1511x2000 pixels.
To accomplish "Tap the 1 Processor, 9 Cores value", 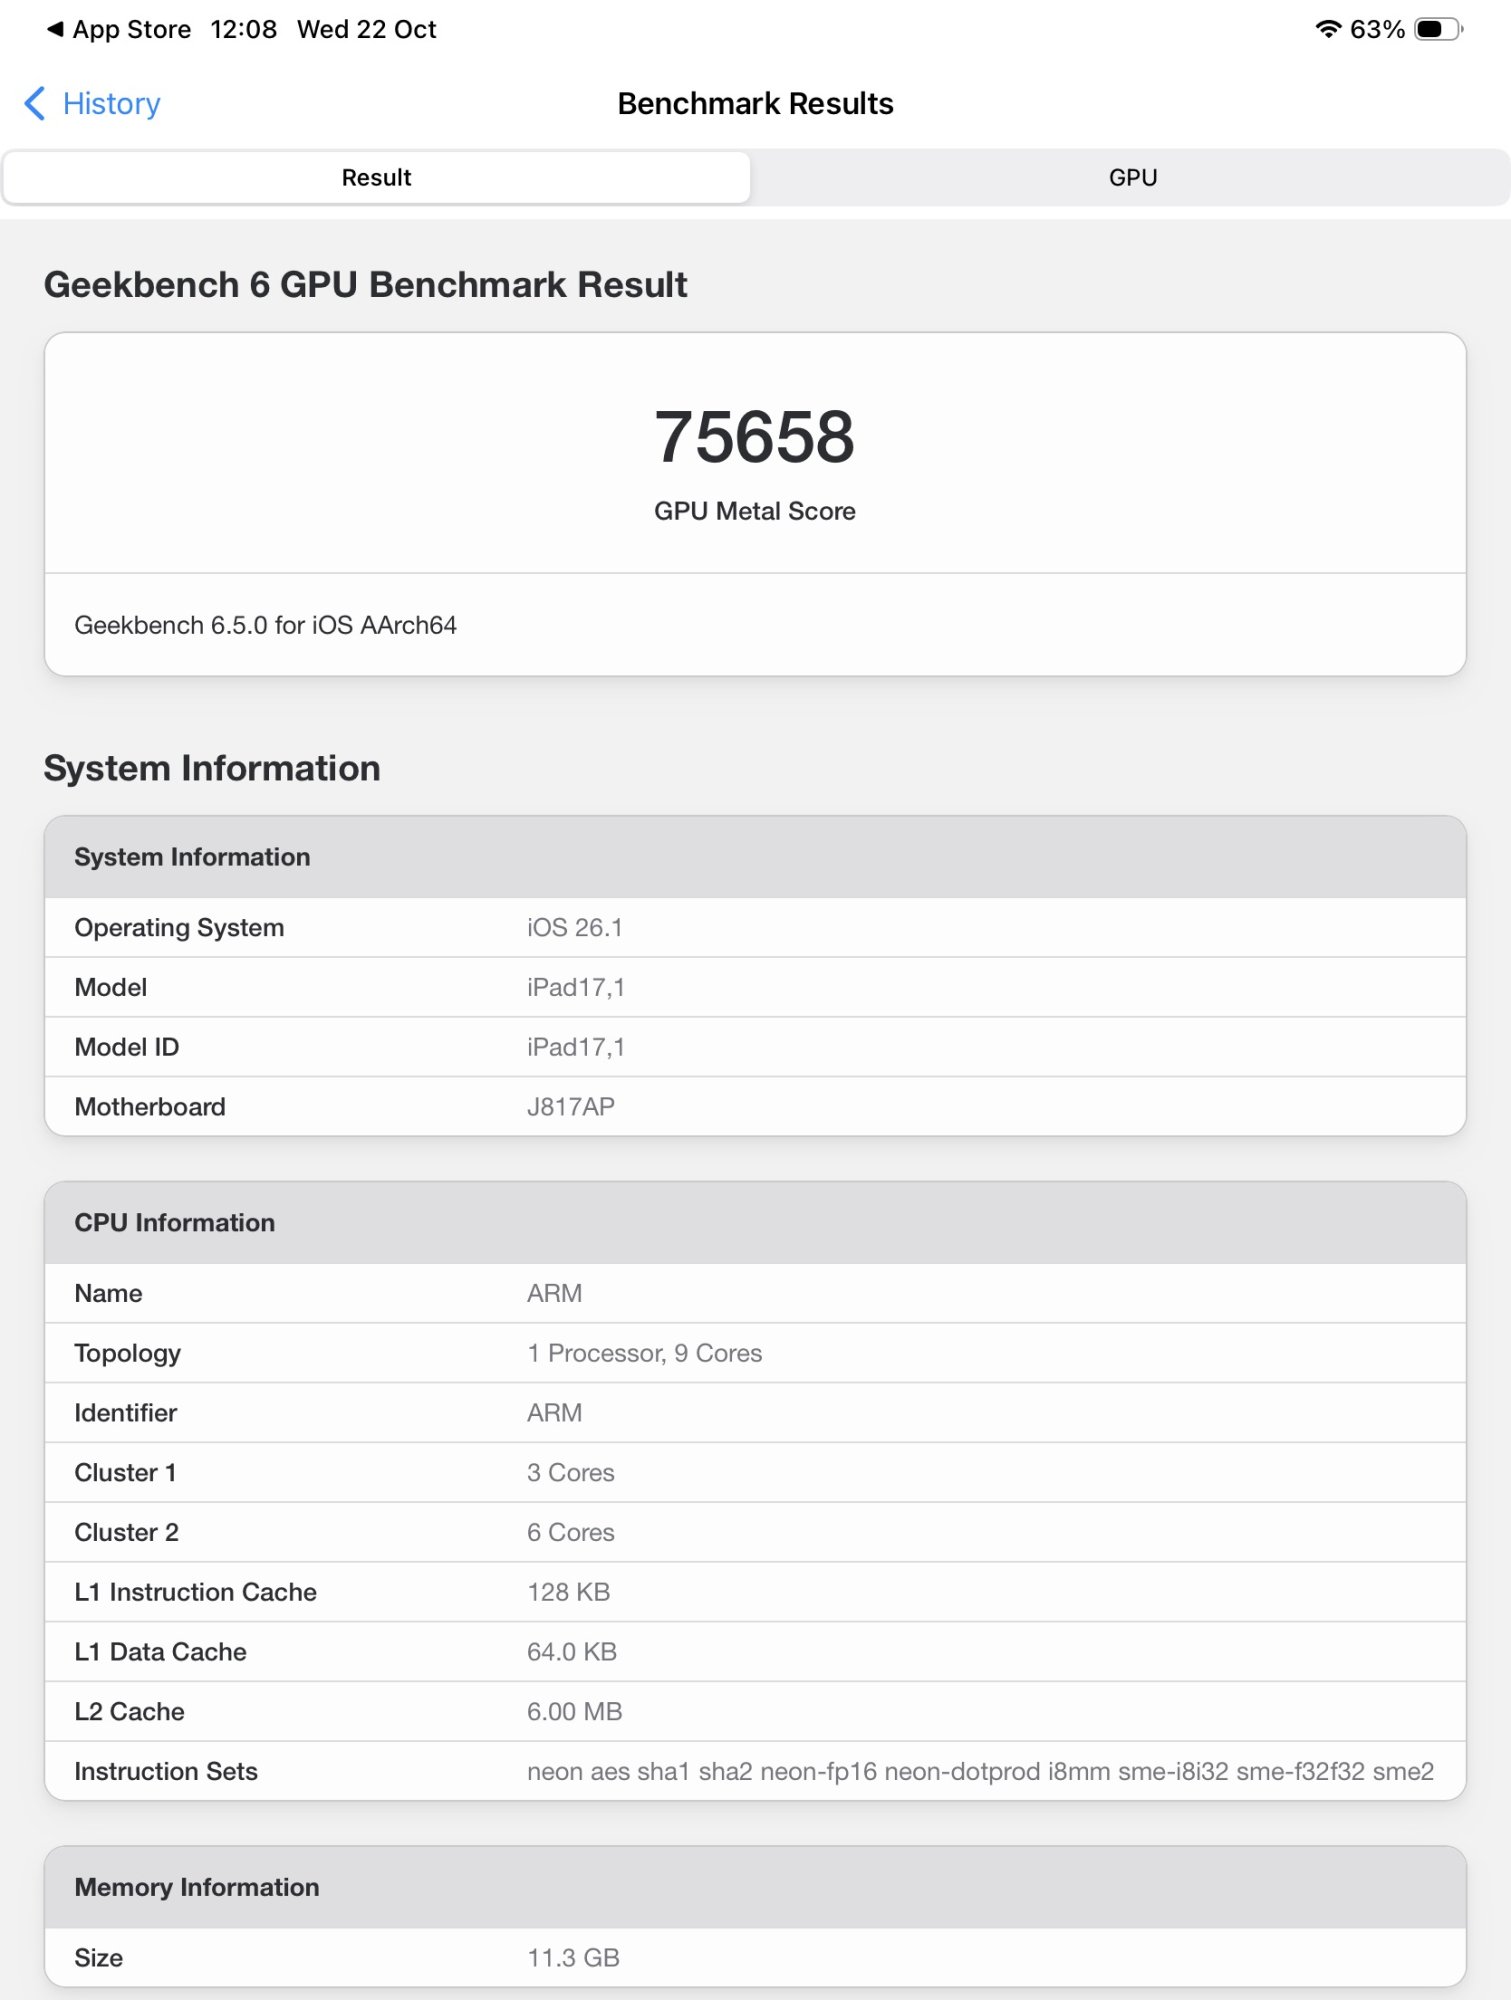I will tap(644, 1353).
